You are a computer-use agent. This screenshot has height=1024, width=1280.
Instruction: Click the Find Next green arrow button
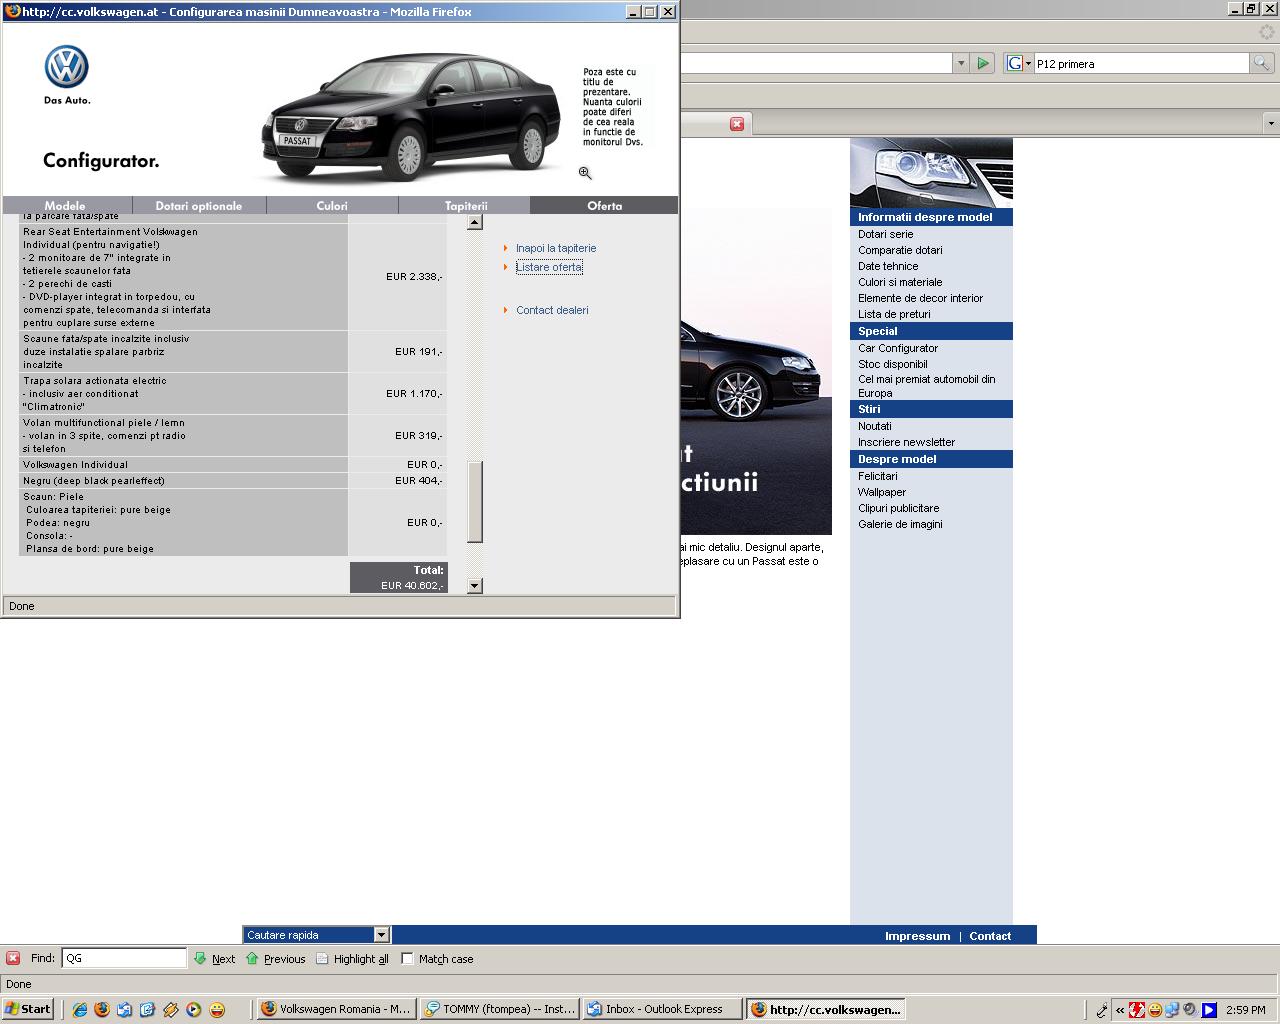coord(214,959)
